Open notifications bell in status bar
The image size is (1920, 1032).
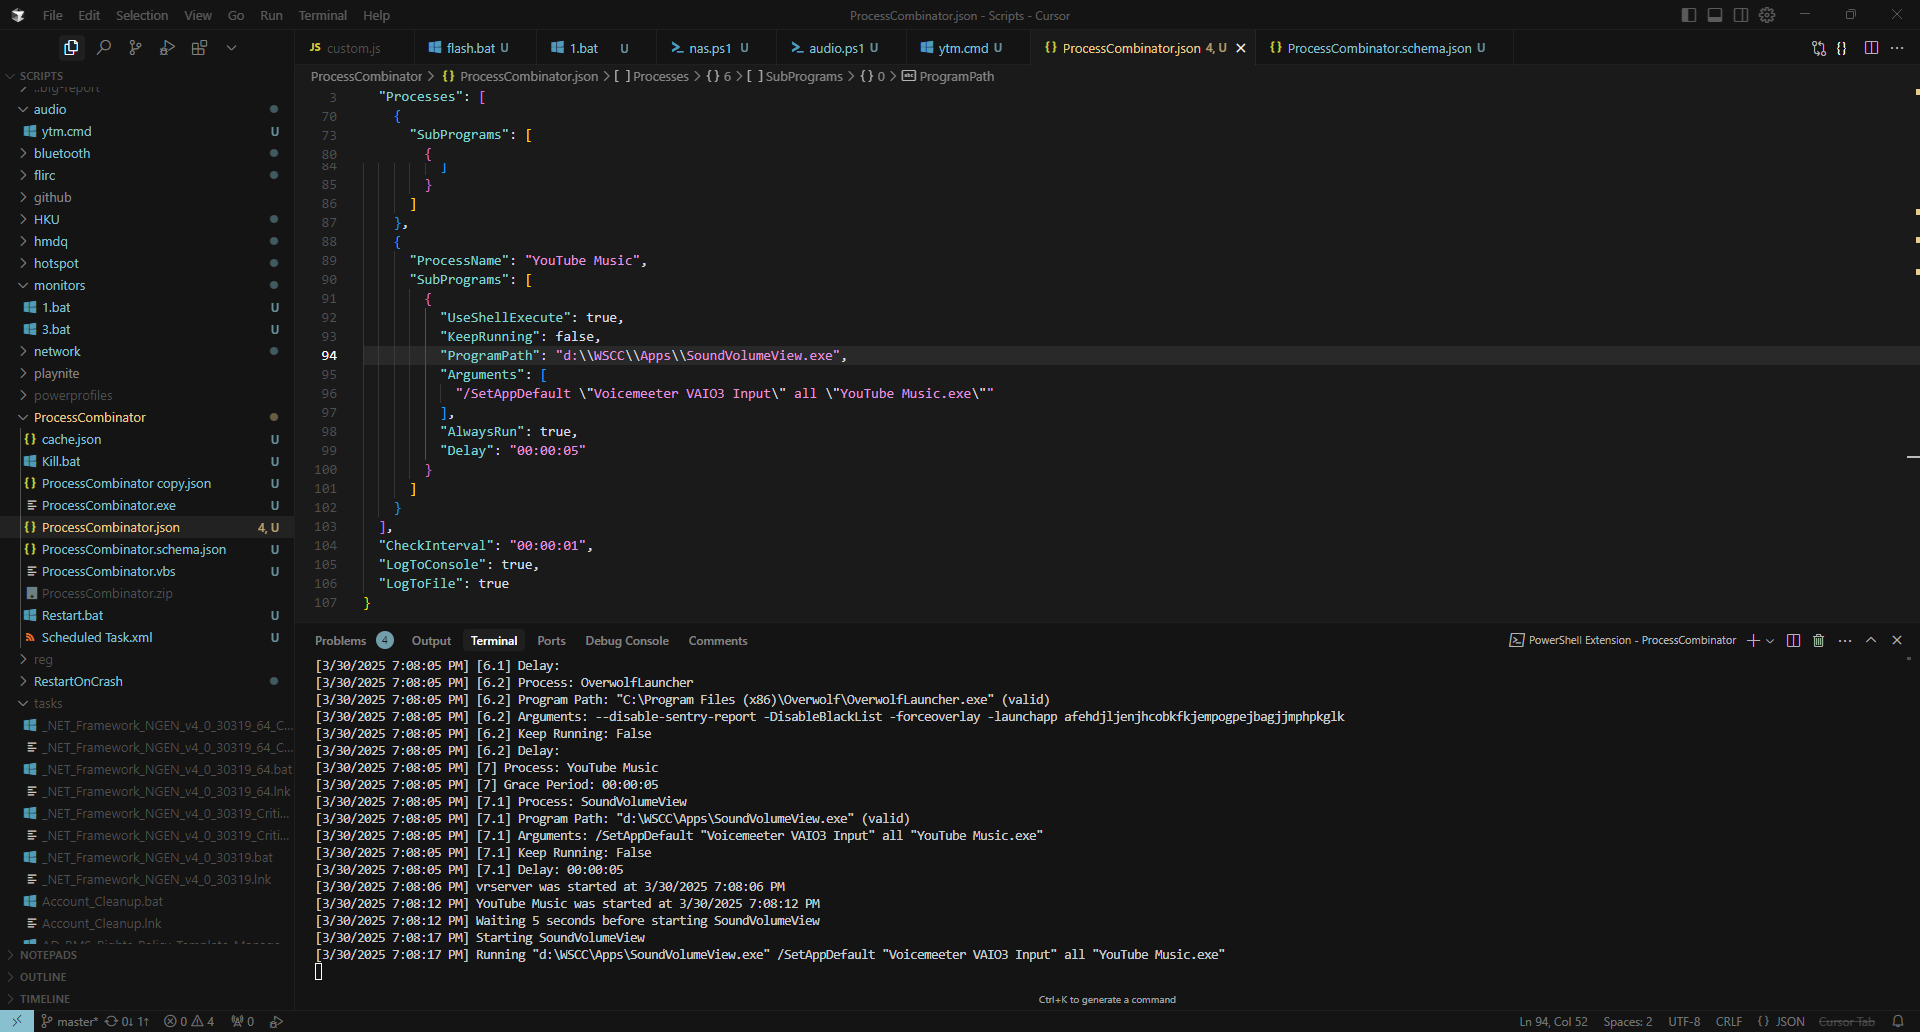(x=1897, y=1021)
